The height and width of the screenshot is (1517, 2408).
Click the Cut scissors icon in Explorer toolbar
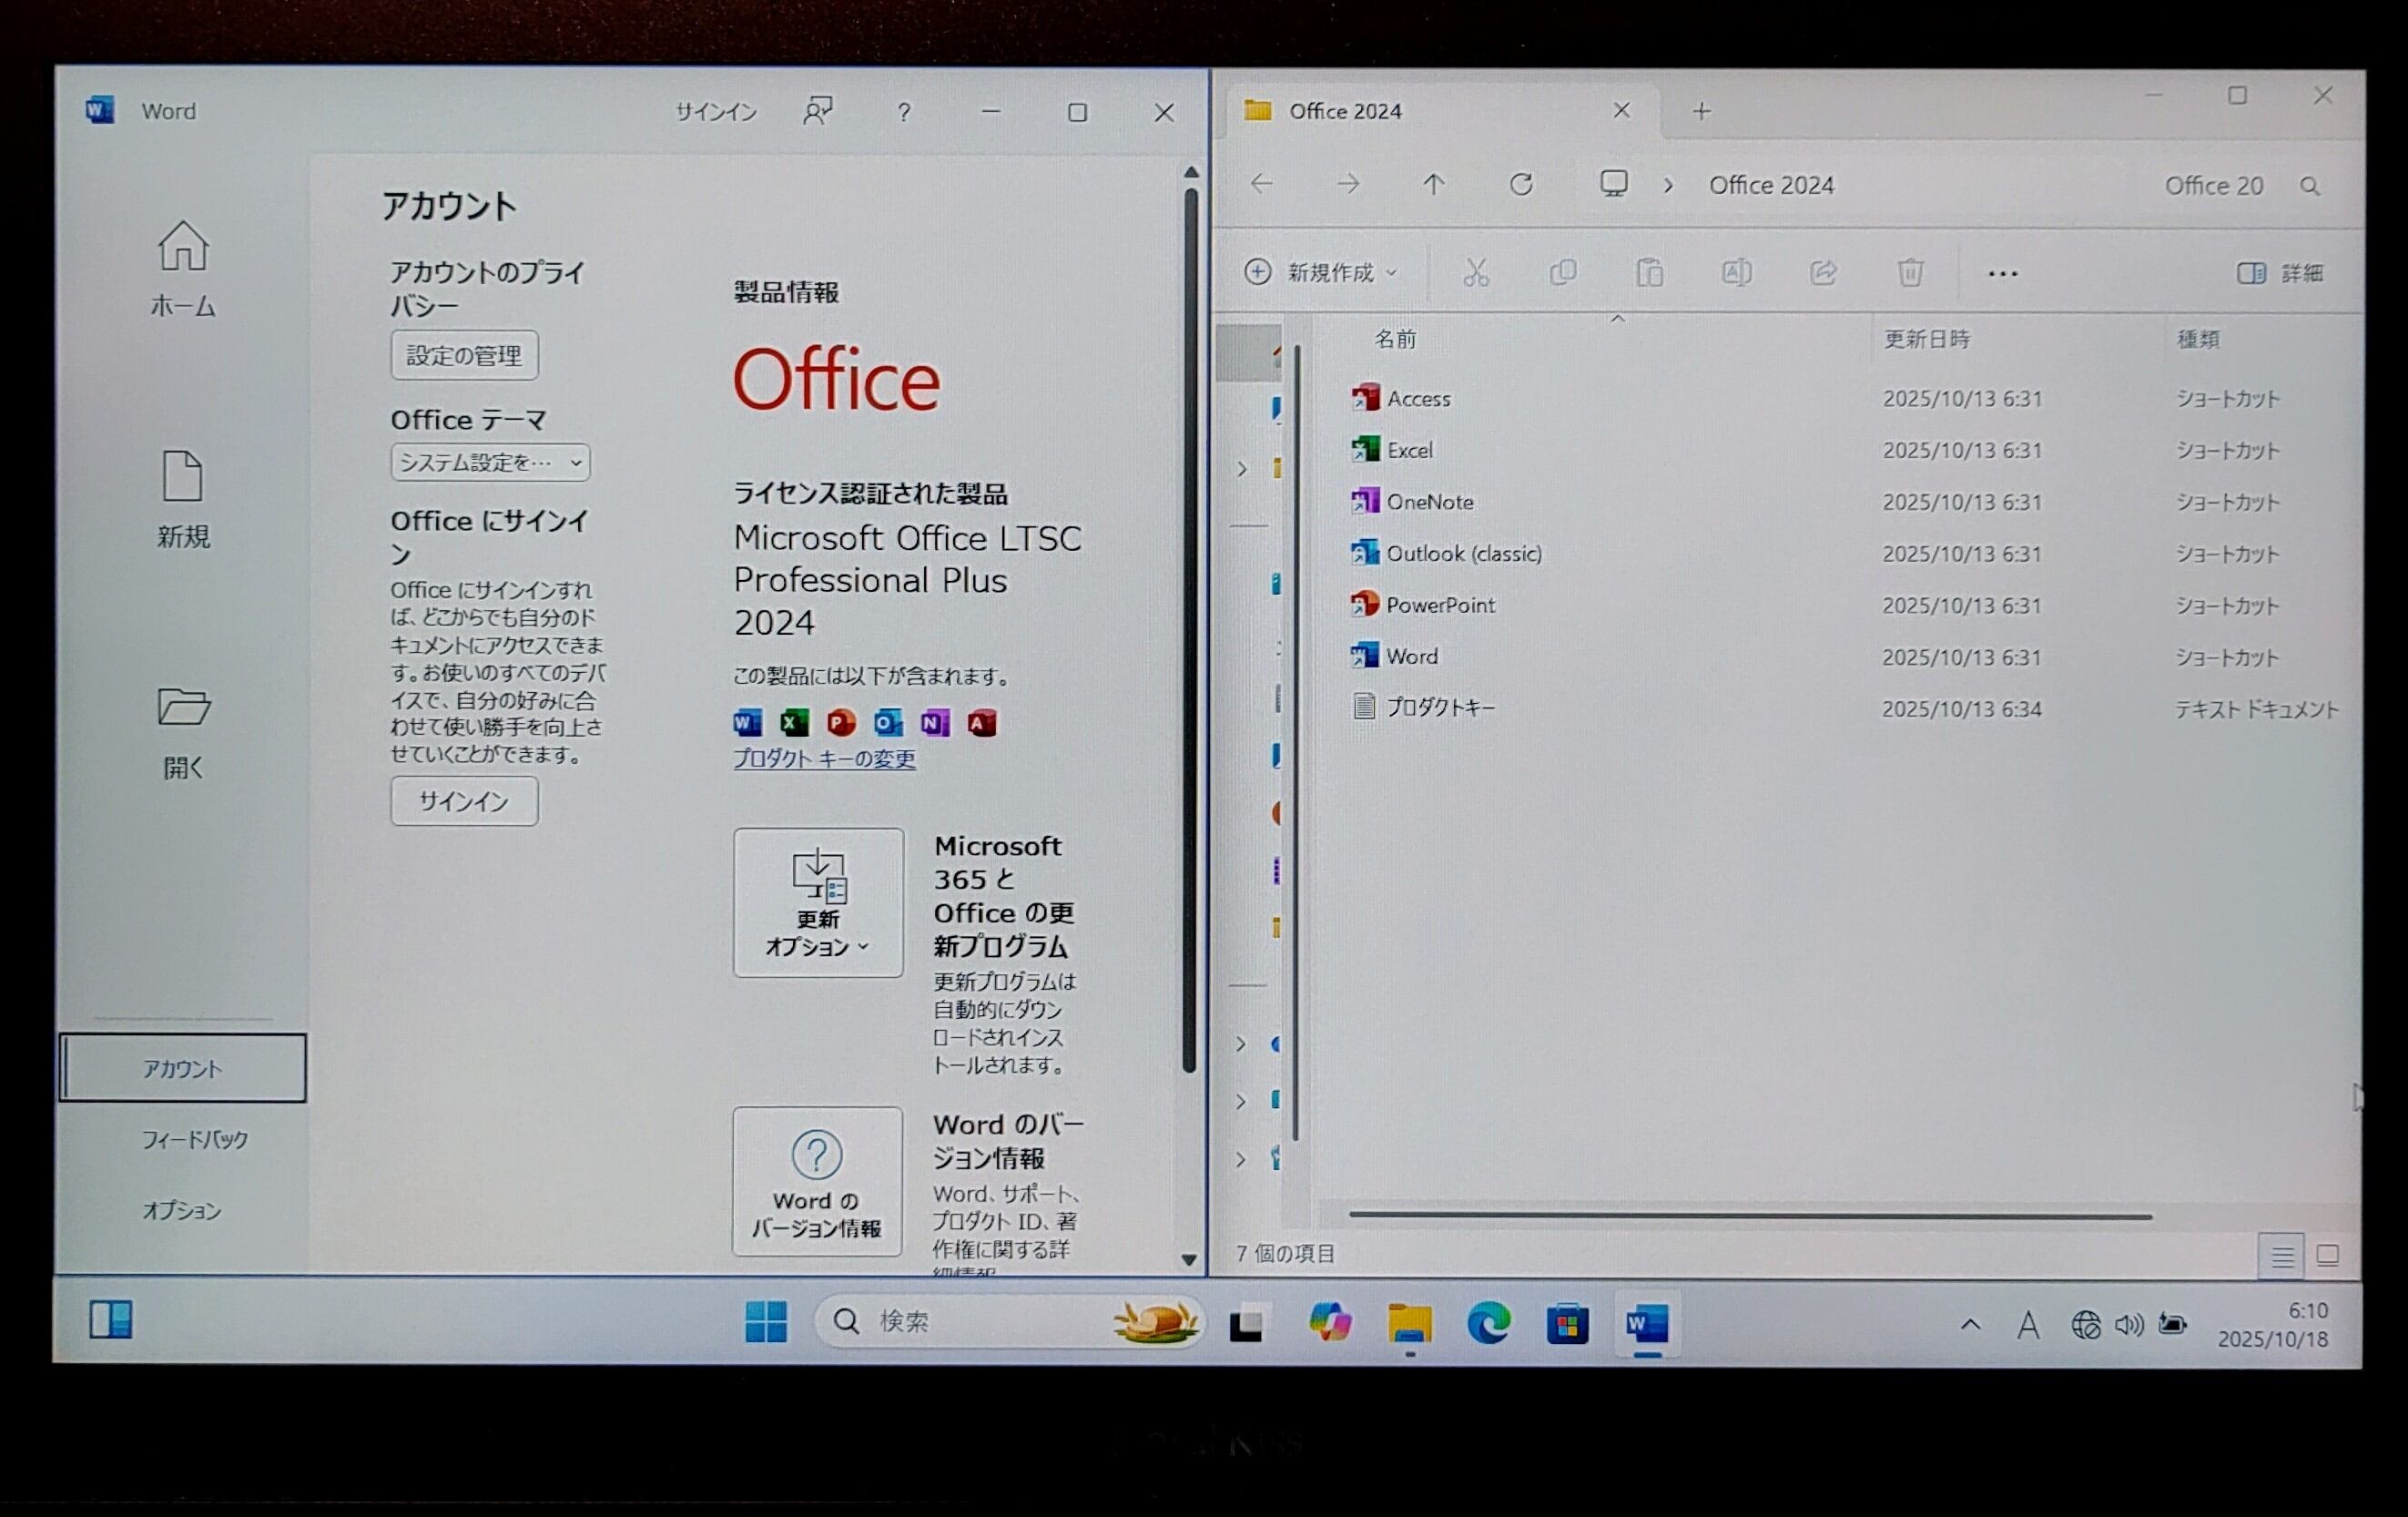point(1476,273)
